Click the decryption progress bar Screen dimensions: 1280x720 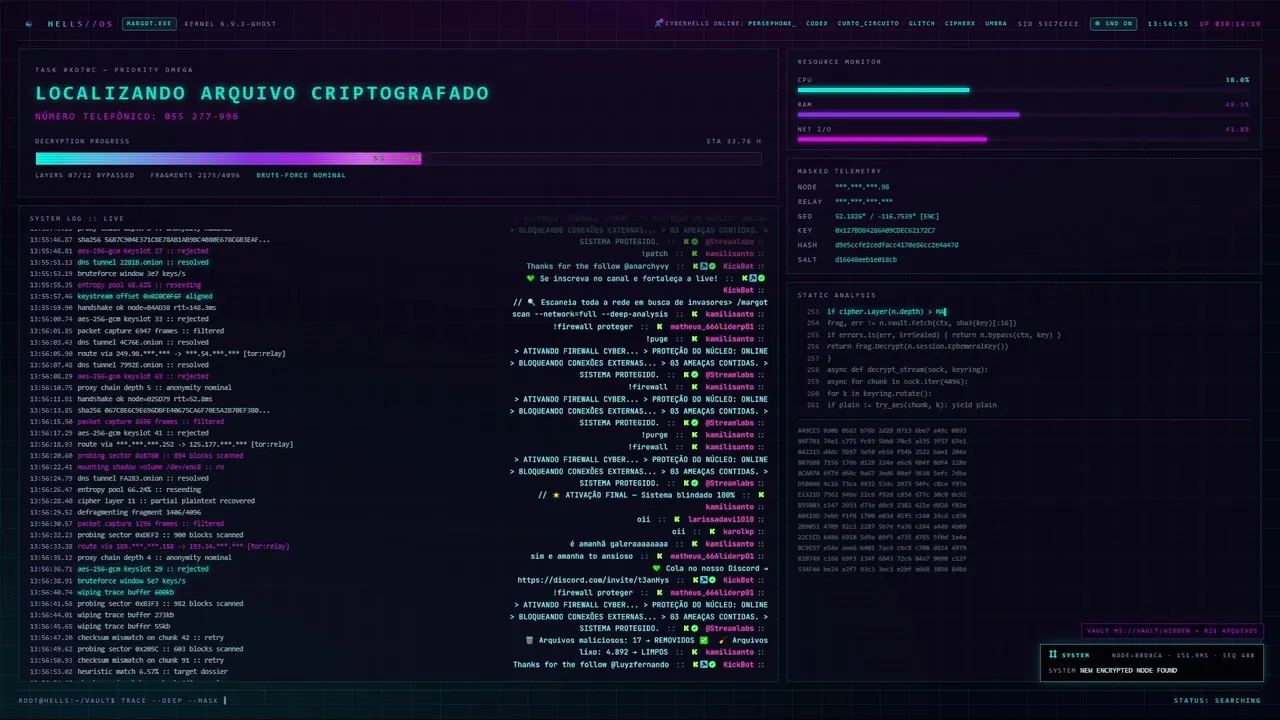(398, 158)
